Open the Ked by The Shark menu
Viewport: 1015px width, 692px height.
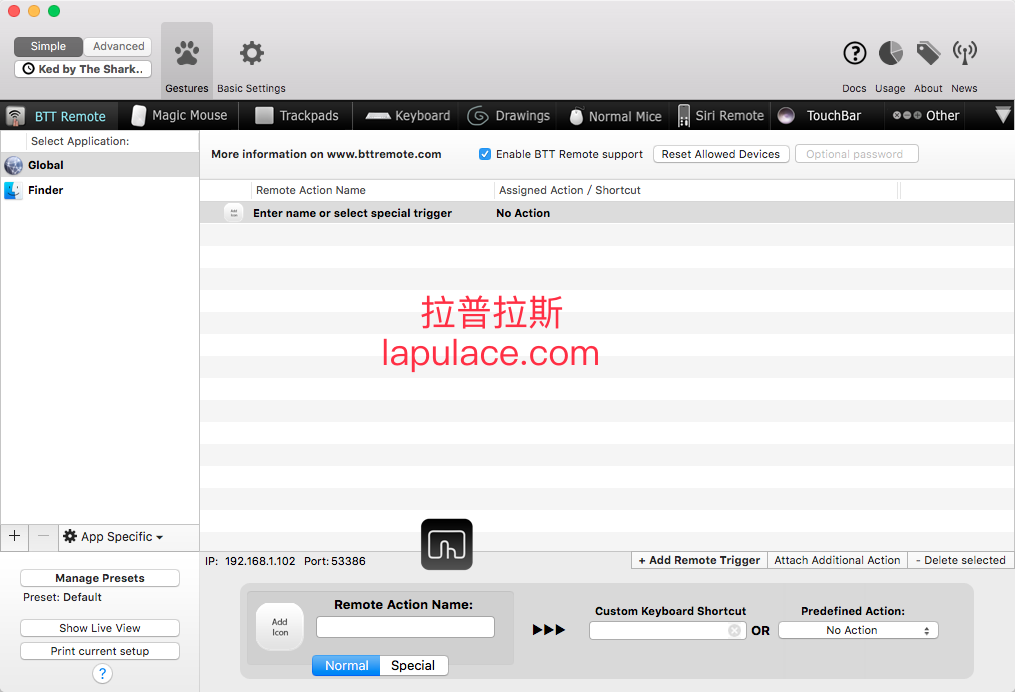(83, 69)
